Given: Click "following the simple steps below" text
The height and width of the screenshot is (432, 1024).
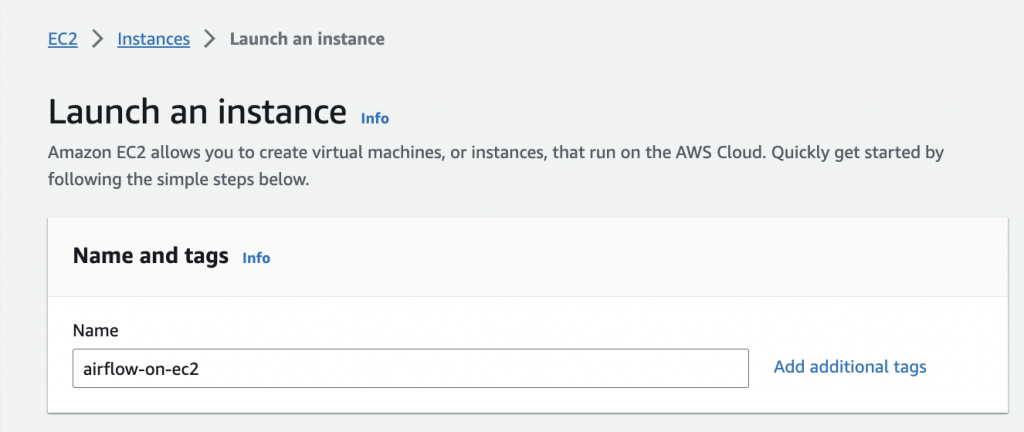Looking at the screenshot, I should pos(180,182).
